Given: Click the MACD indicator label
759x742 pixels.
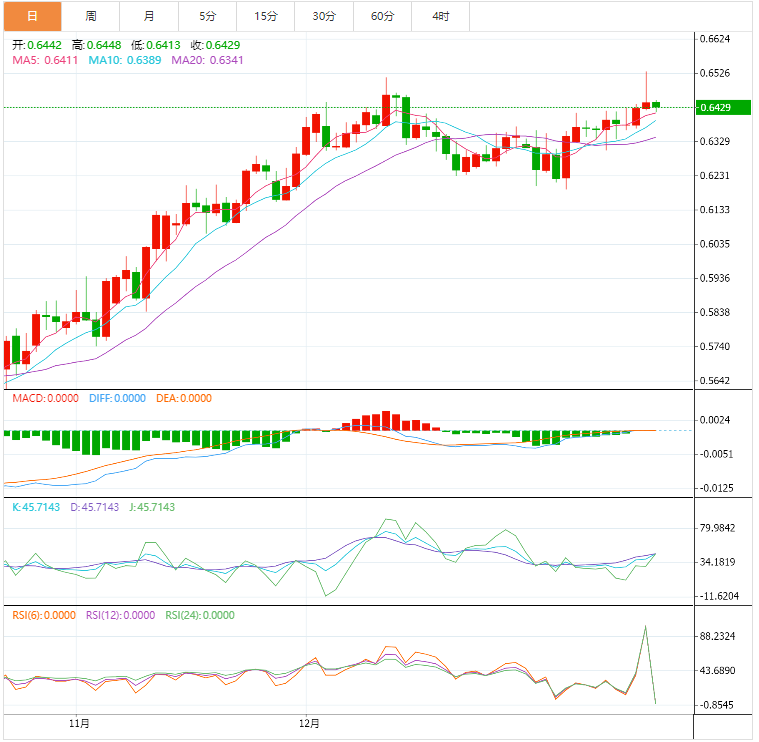Looking at the screenshot, I should [x=45, y=398].
